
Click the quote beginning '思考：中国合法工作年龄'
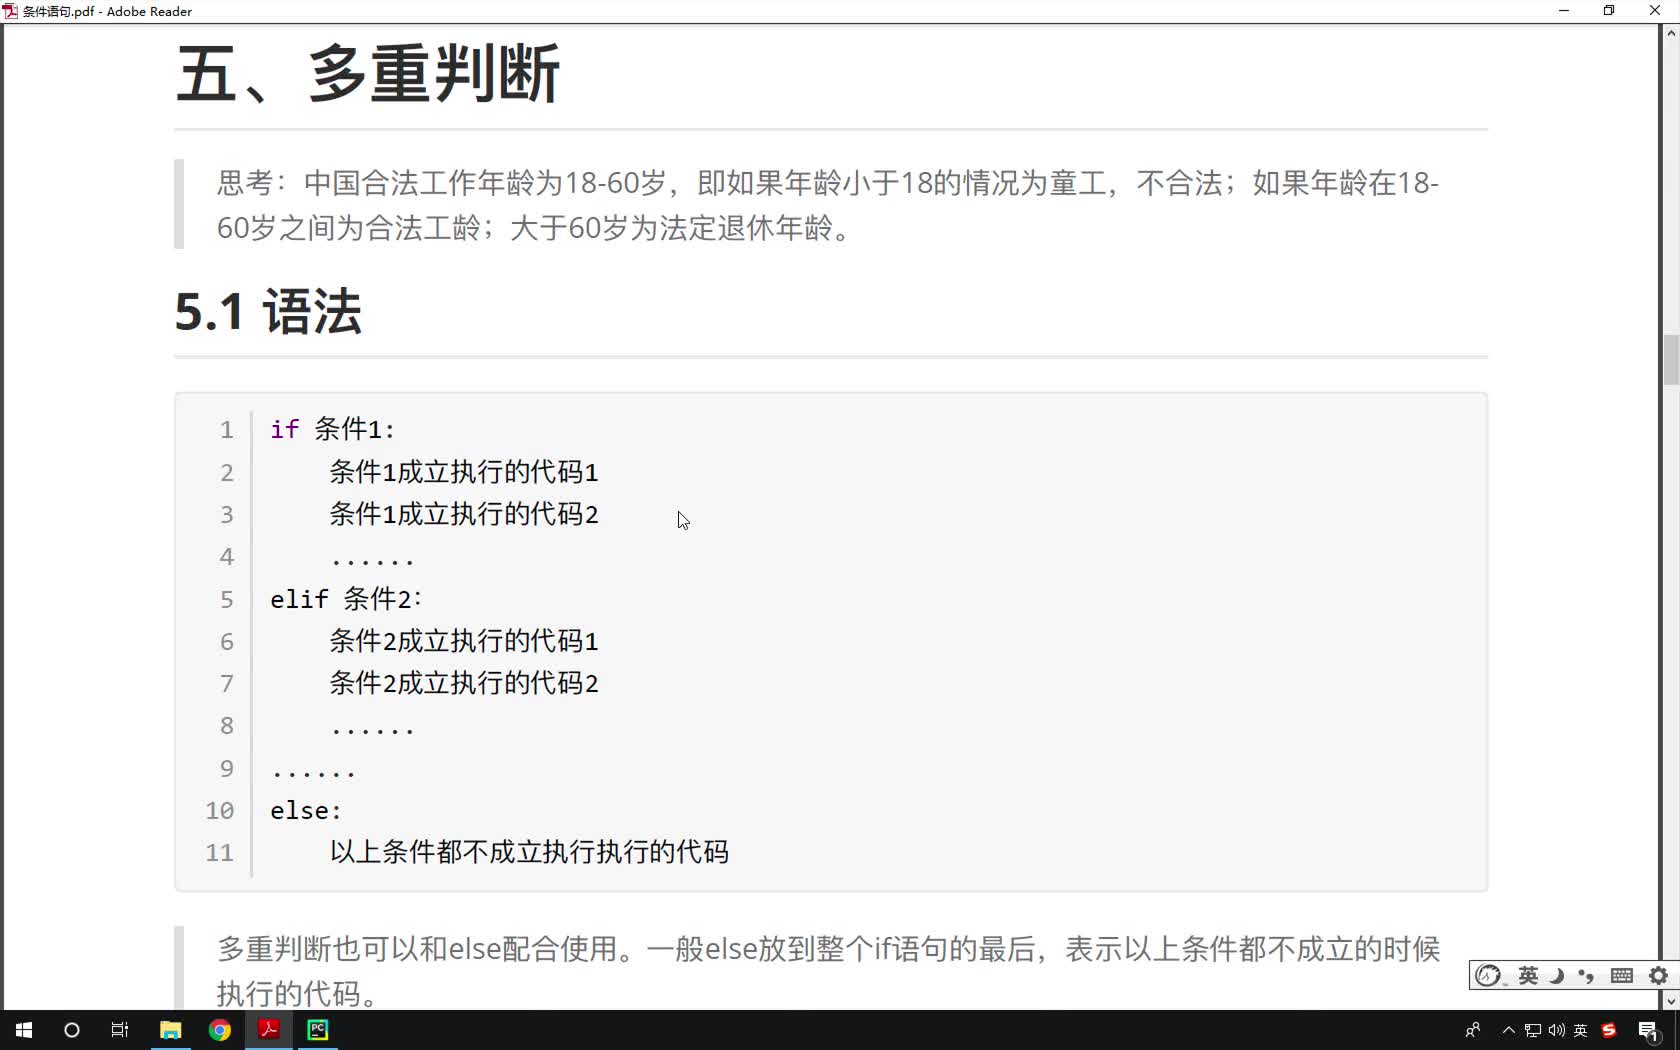click(828, 205)
